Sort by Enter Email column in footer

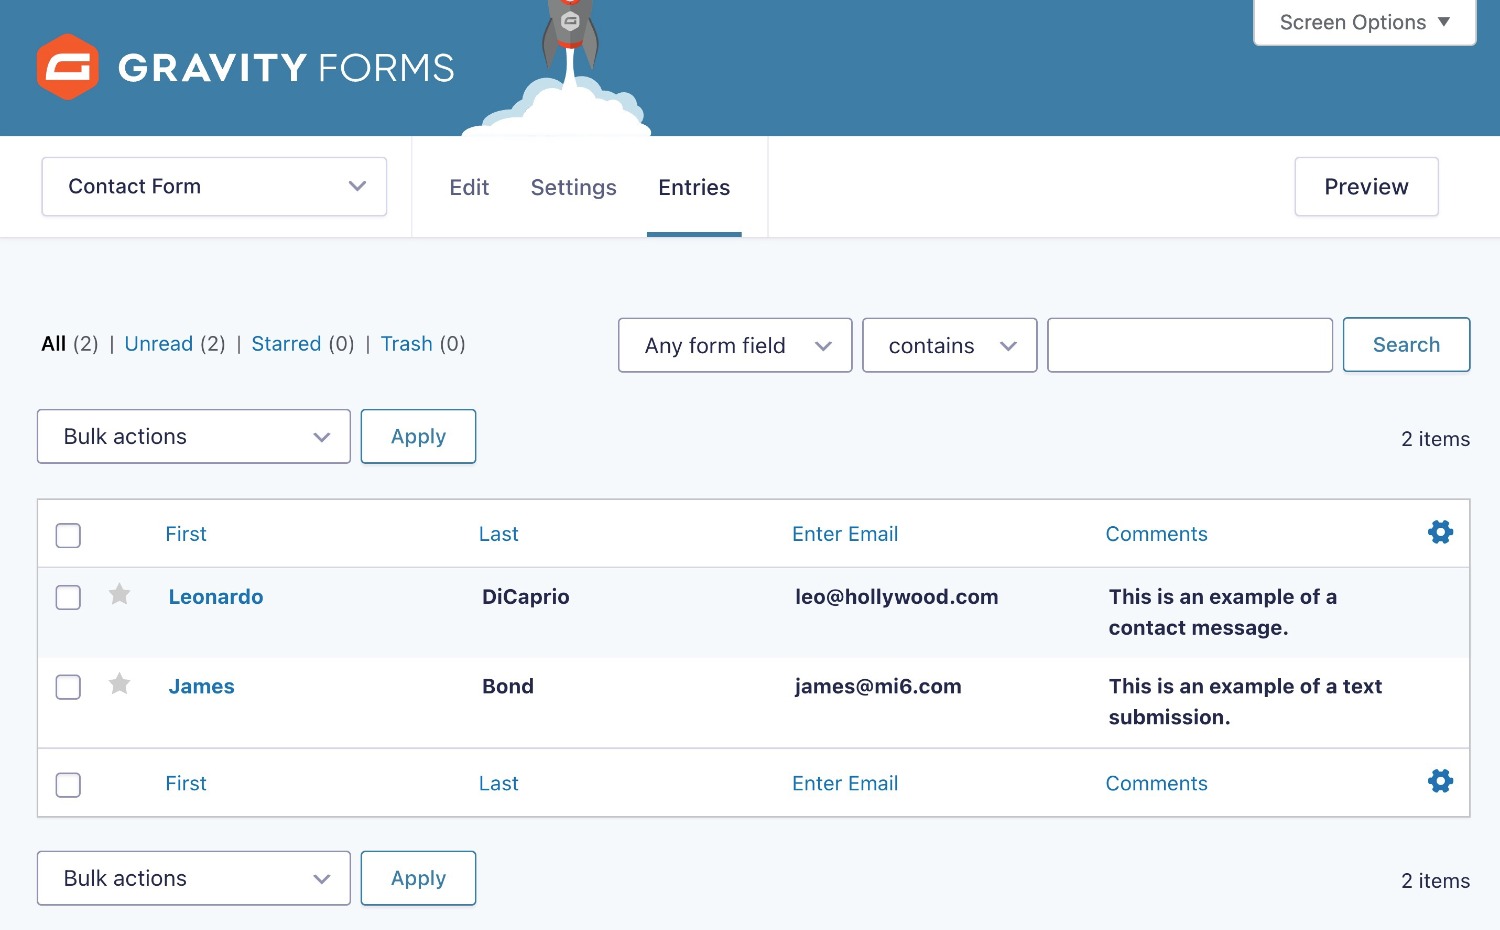[x=845, y=783]
